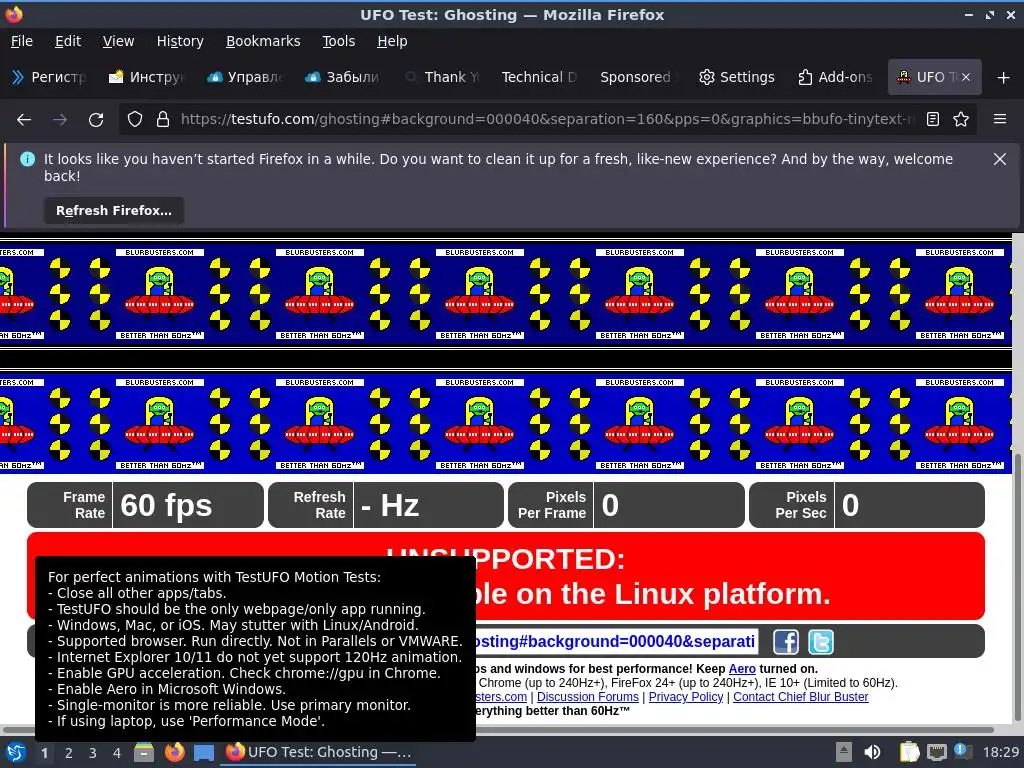Open the Help menu
Screen dimensions: 1024x768
[392, 41]
